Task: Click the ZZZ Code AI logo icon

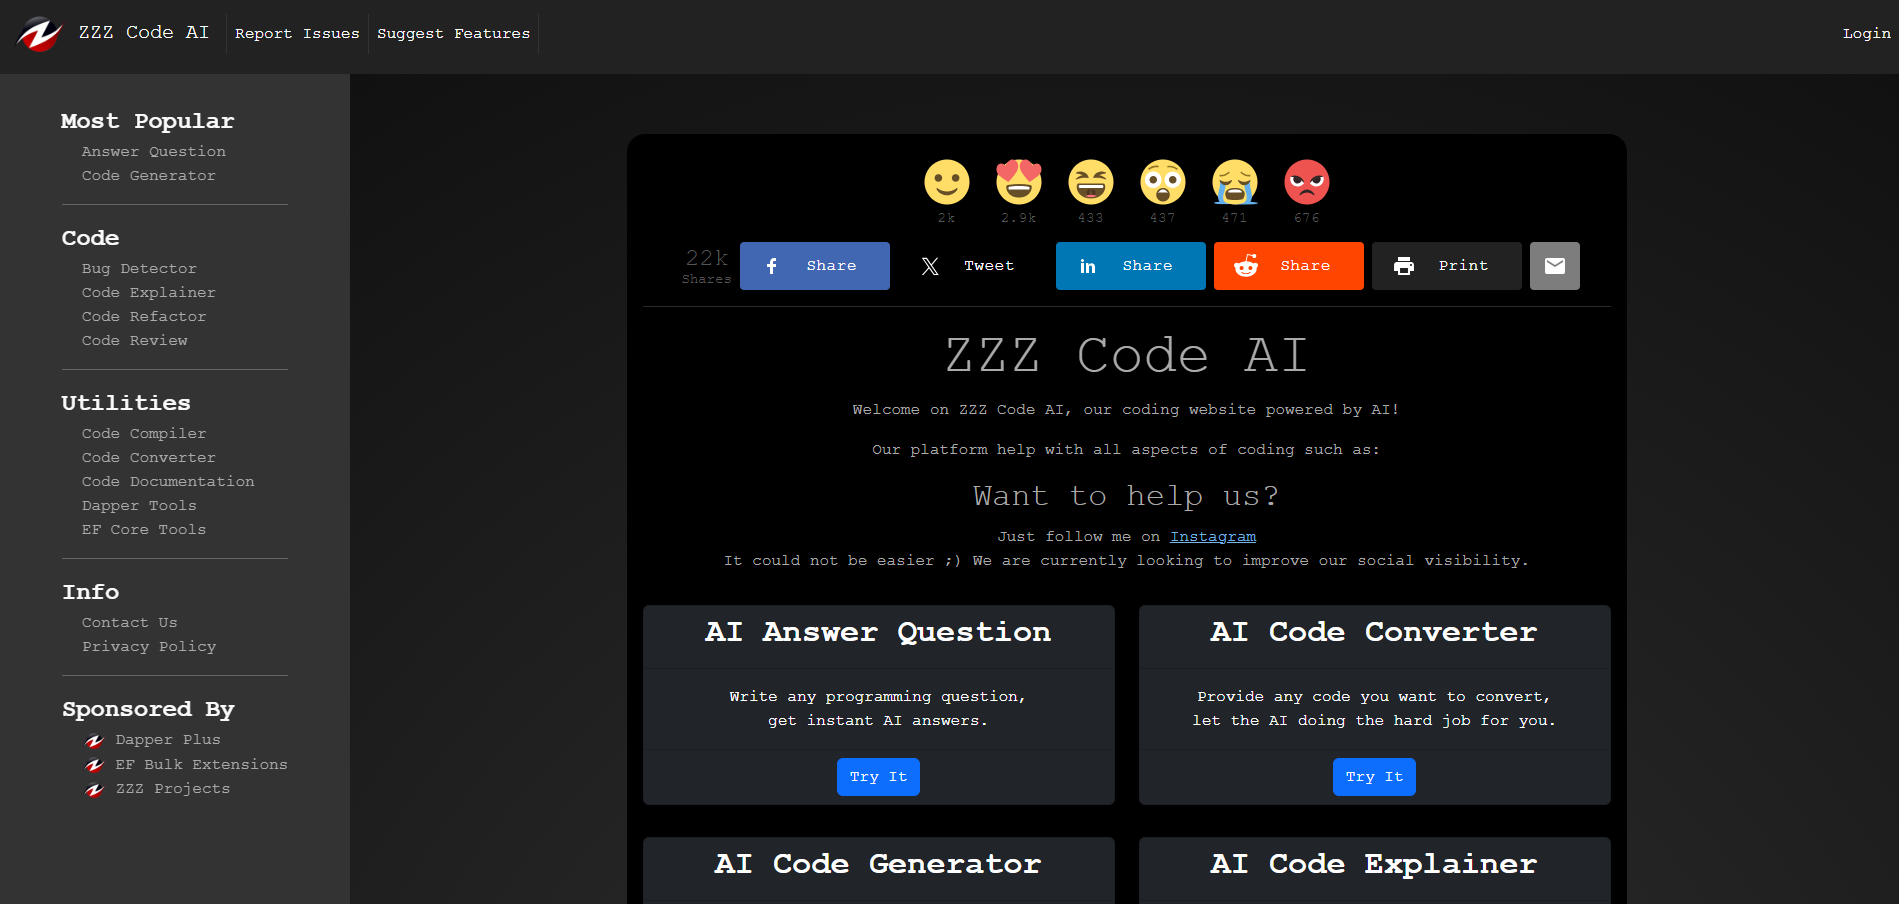Action: [x=40, y=34]
